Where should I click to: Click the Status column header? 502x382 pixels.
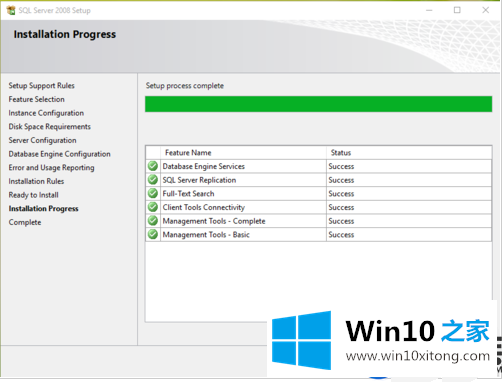(341, 153)
